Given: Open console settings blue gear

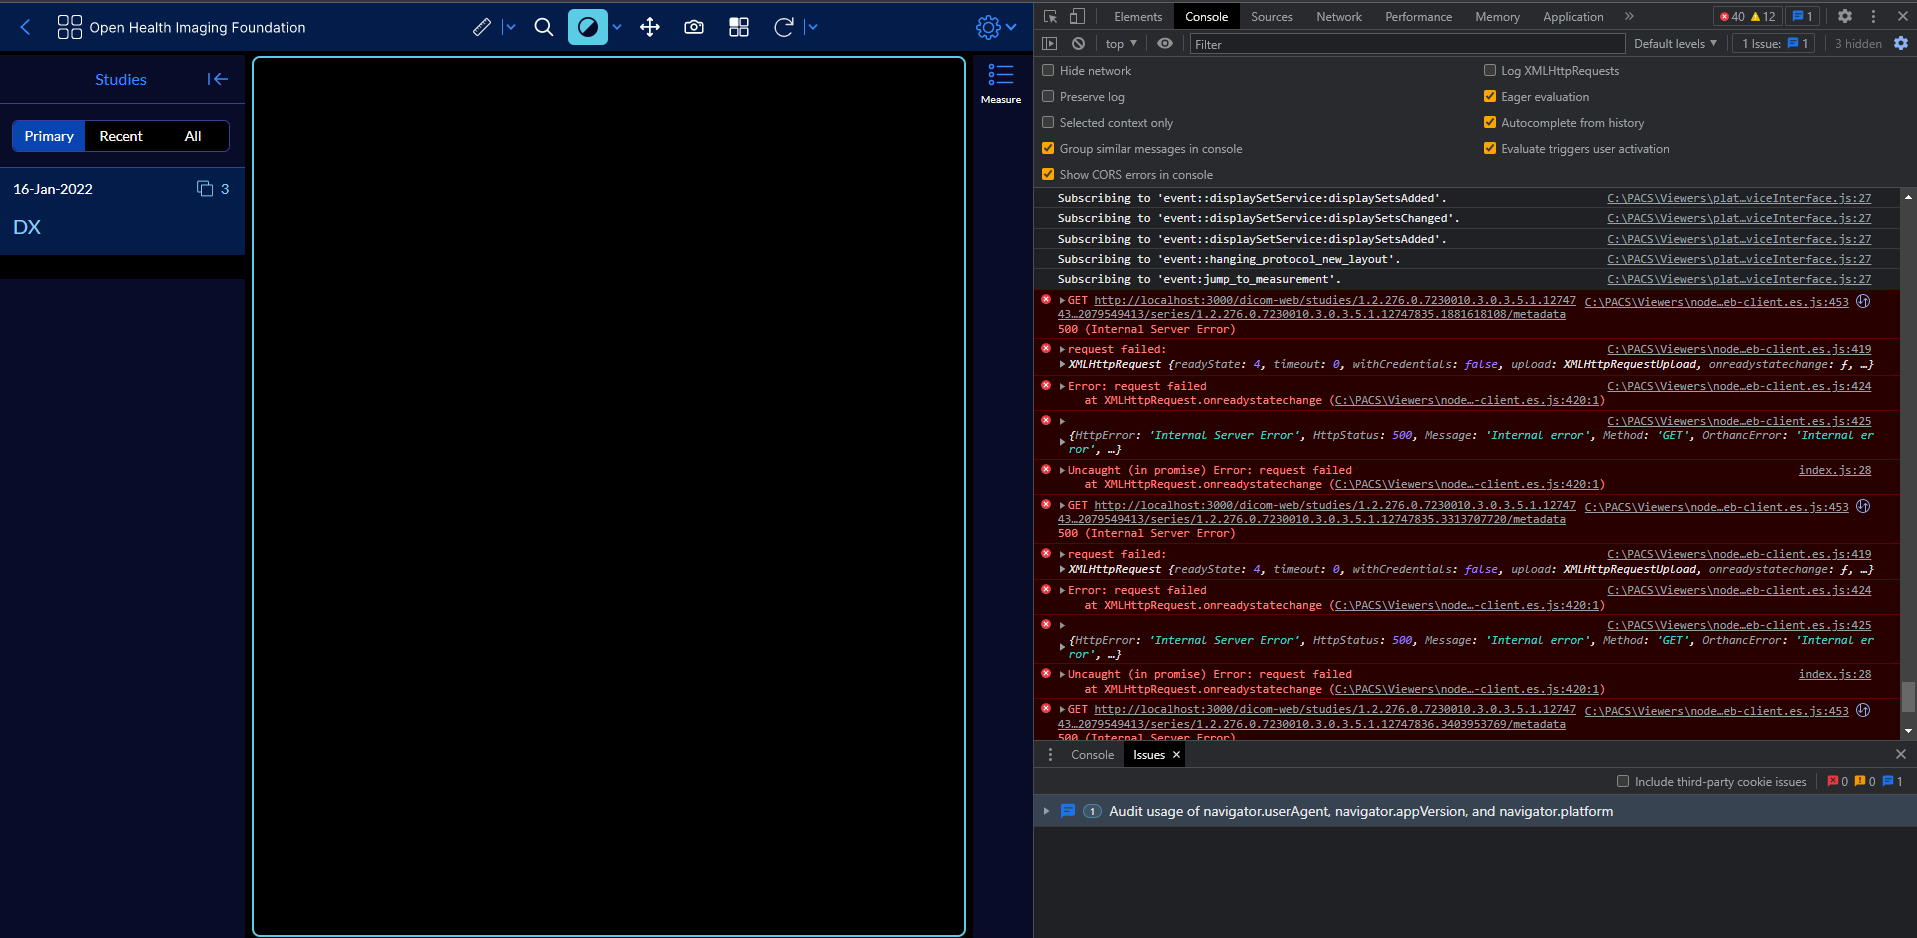Looking at the screenshot, I should pos(1901,43).
